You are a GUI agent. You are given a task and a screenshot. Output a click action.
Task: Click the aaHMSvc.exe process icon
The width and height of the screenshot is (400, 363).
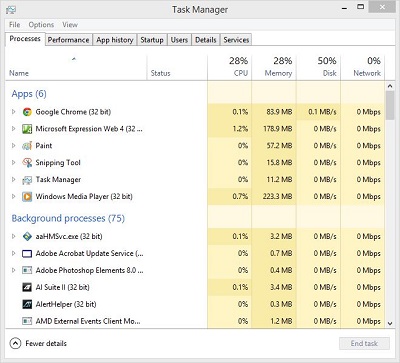(x=27, y=237)
